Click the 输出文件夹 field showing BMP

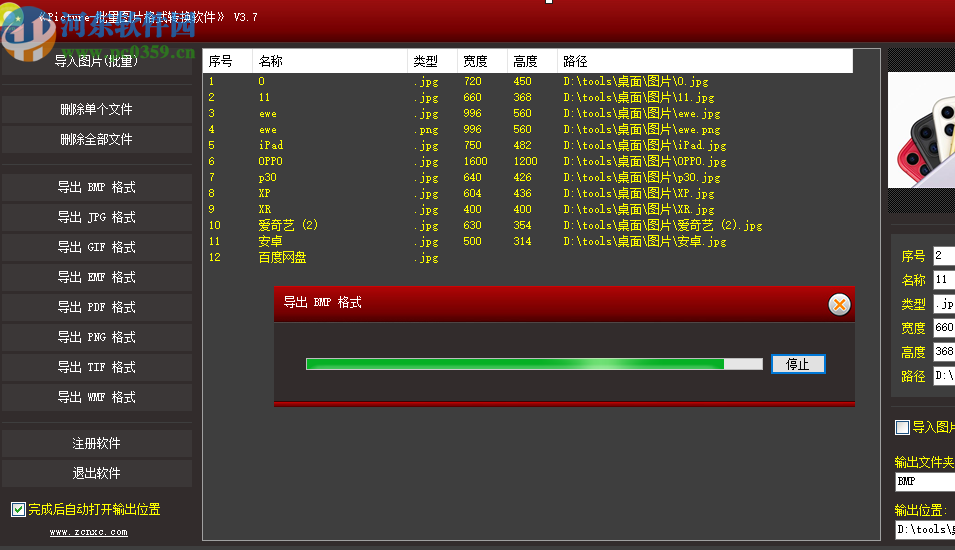(925, 481)
